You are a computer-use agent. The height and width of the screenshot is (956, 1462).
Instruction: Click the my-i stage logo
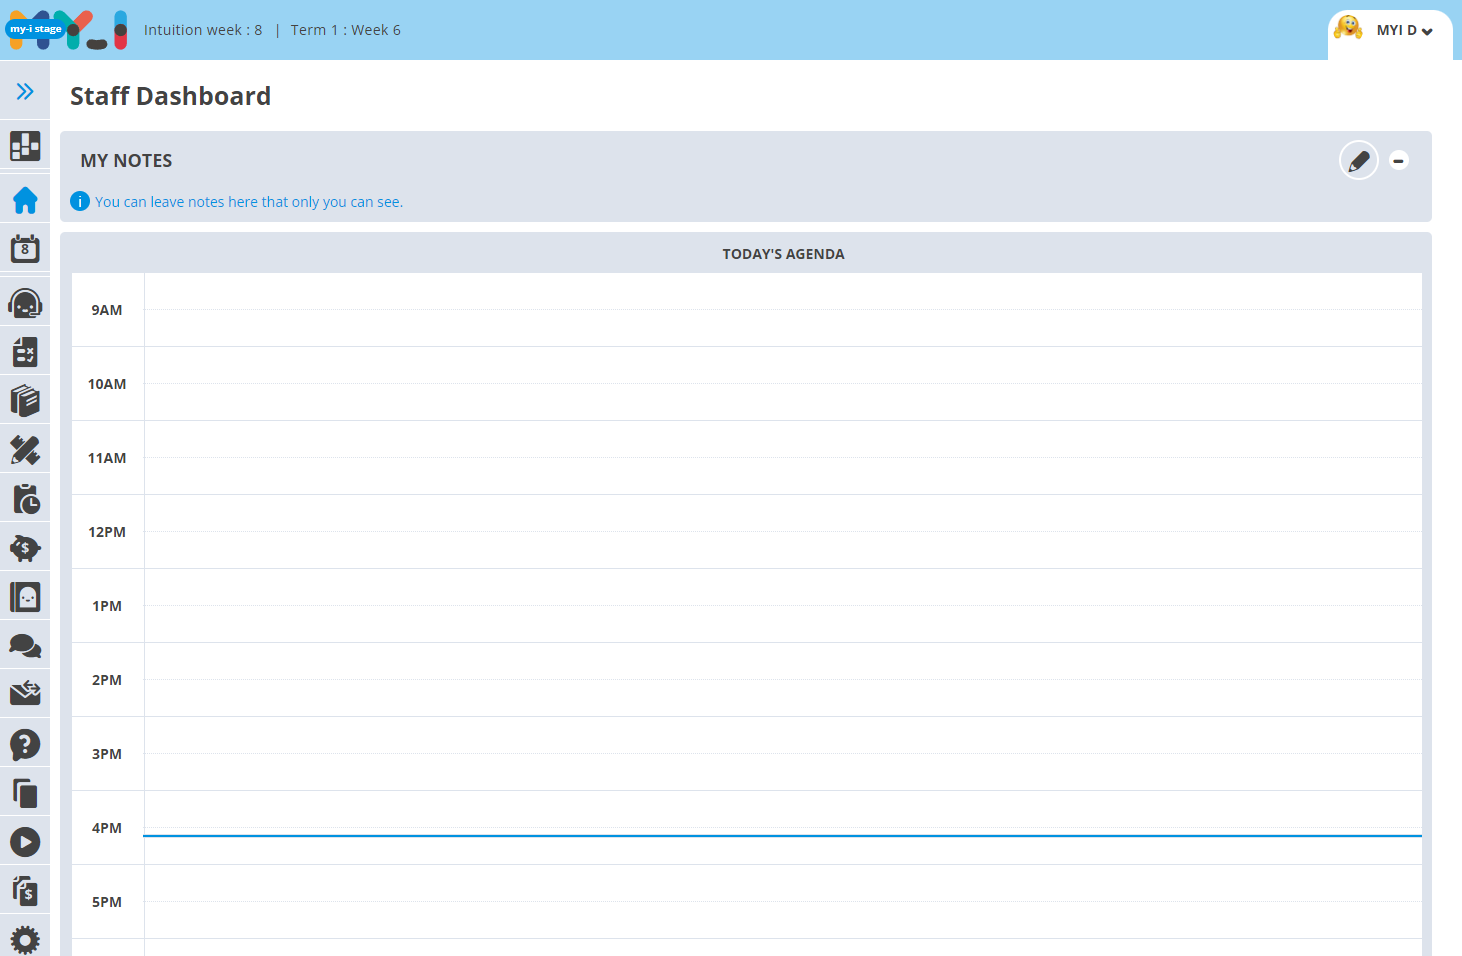point(66,30)
